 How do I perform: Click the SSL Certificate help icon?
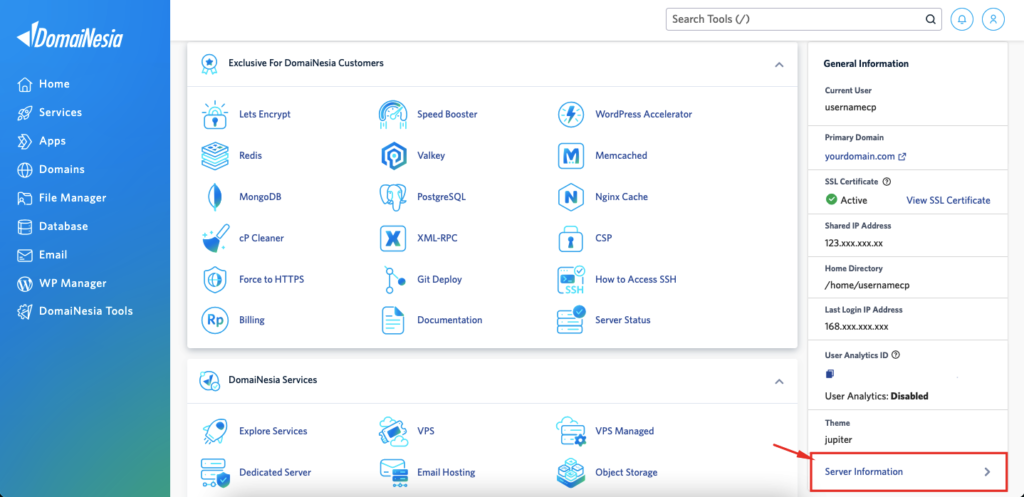(886, 182)
